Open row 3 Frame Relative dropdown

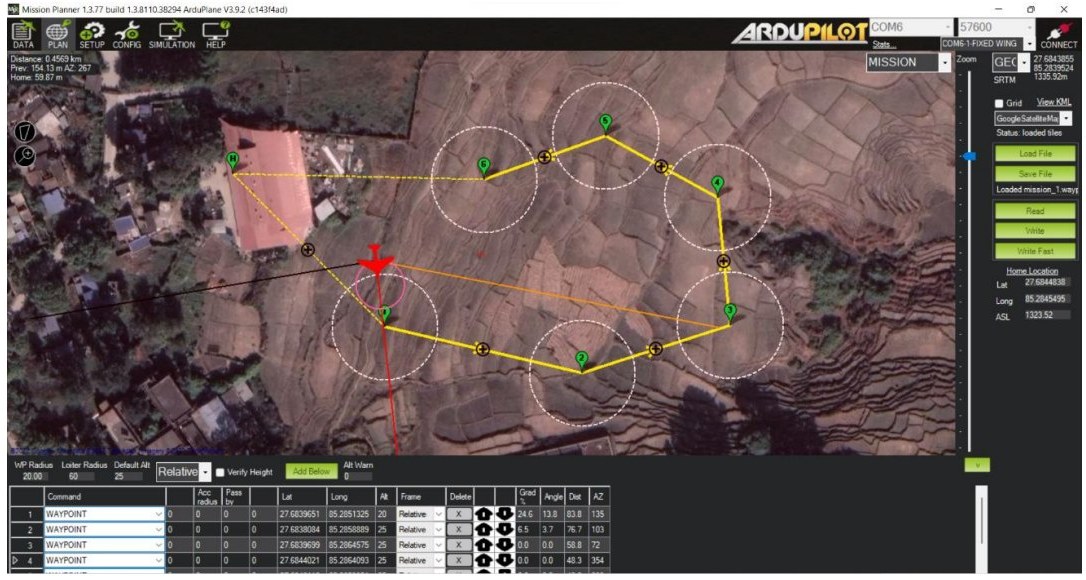[x=420, y=545]
